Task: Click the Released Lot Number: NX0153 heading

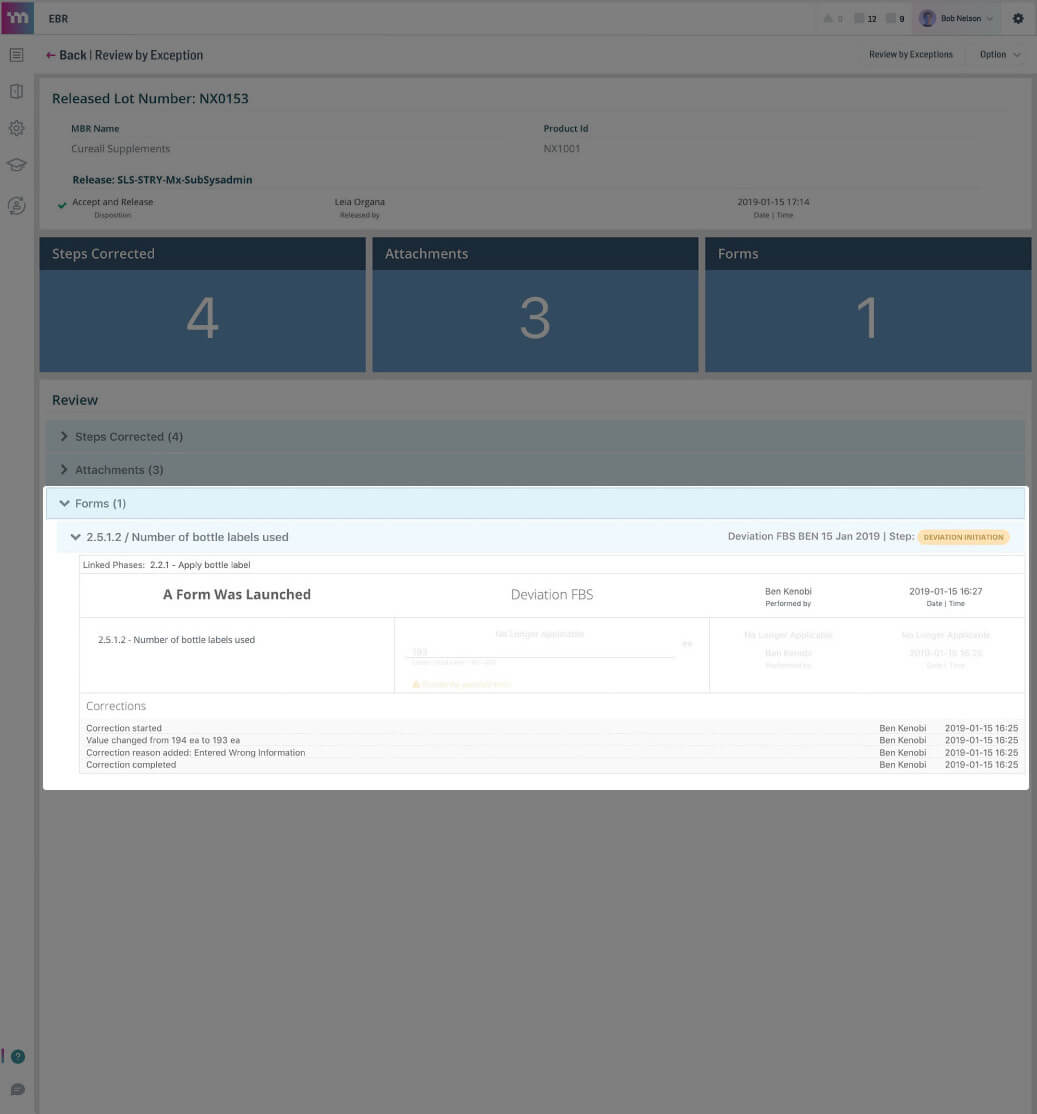Action: (x=150, y=98)
